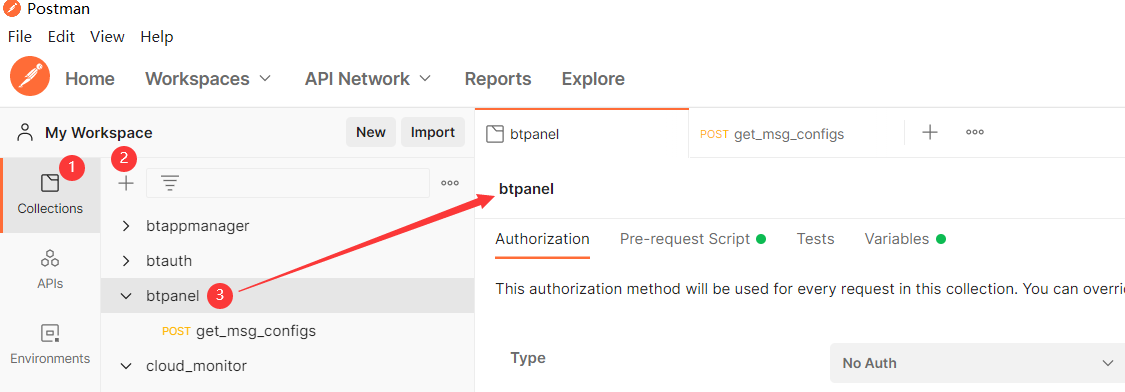Create new collection with plus icon
The image size is (1125, 392).
point(126,184)
